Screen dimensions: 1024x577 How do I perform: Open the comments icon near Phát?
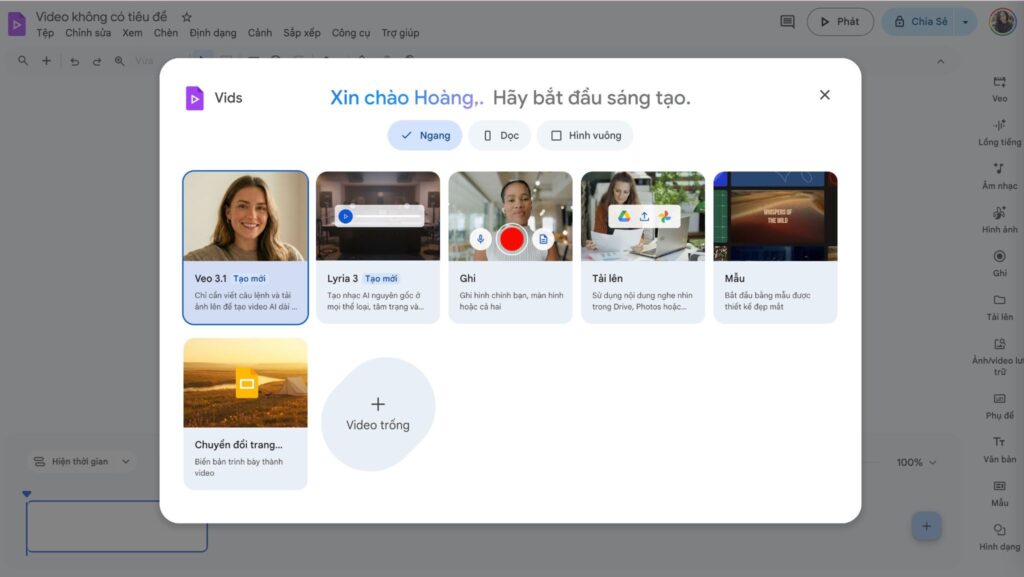(788, 22)
